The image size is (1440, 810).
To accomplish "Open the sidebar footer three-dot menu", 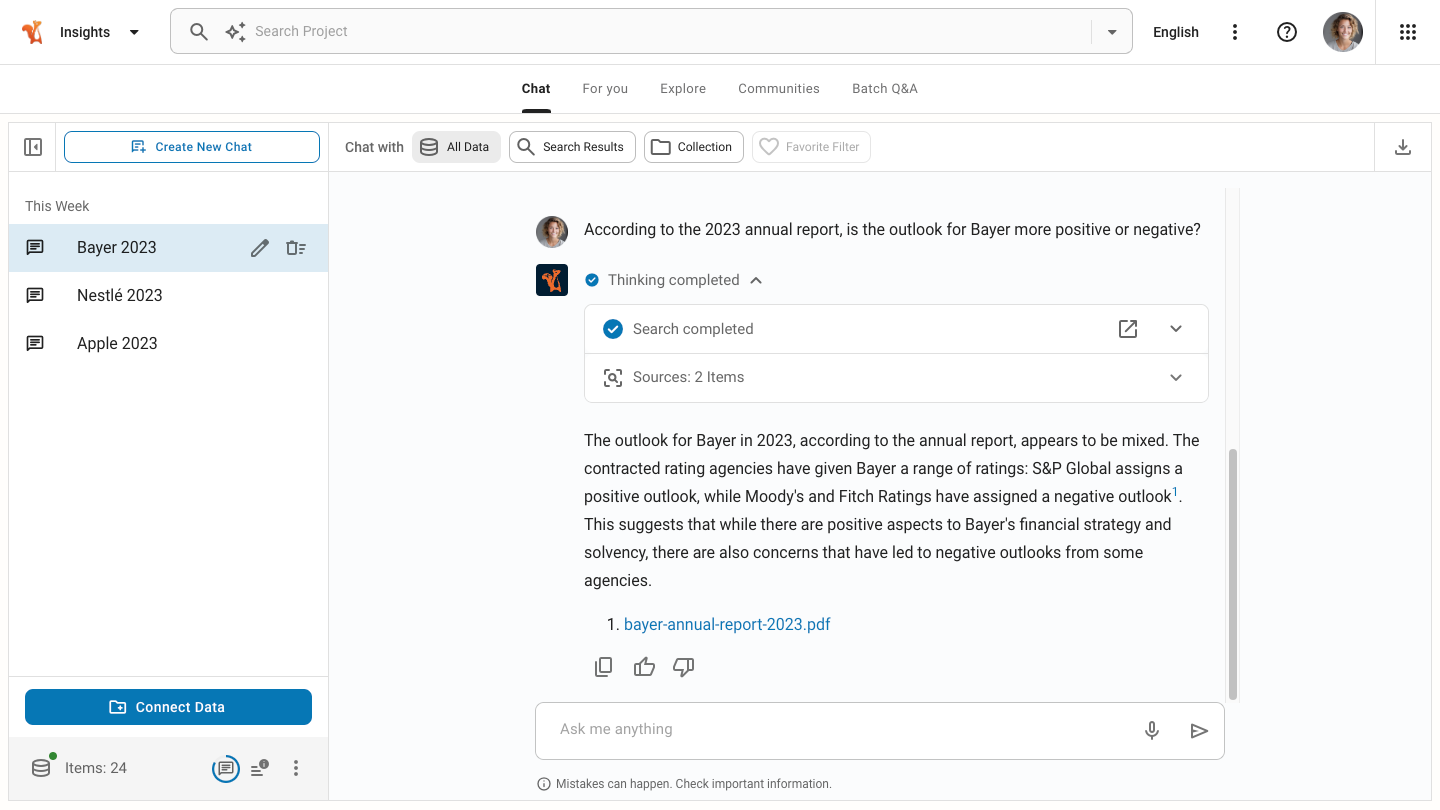I will pyautogui.click(x=296, y=768).
